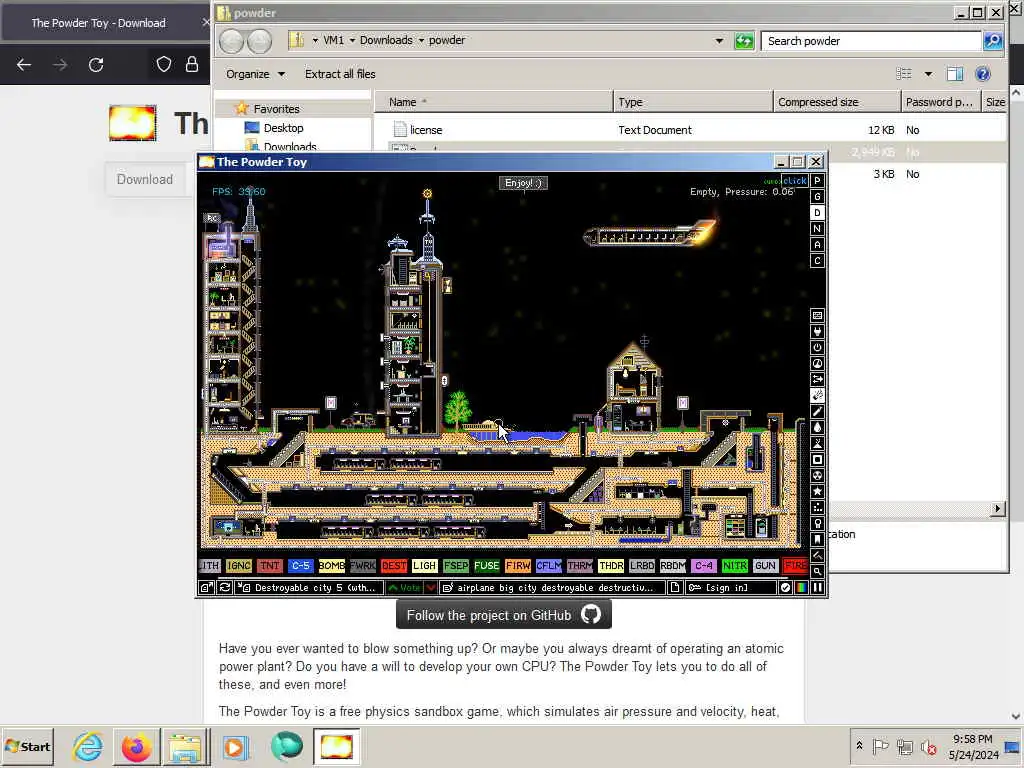
Task: Open the Force elements category
Action: pyautogui.click(x=817, y=379)
